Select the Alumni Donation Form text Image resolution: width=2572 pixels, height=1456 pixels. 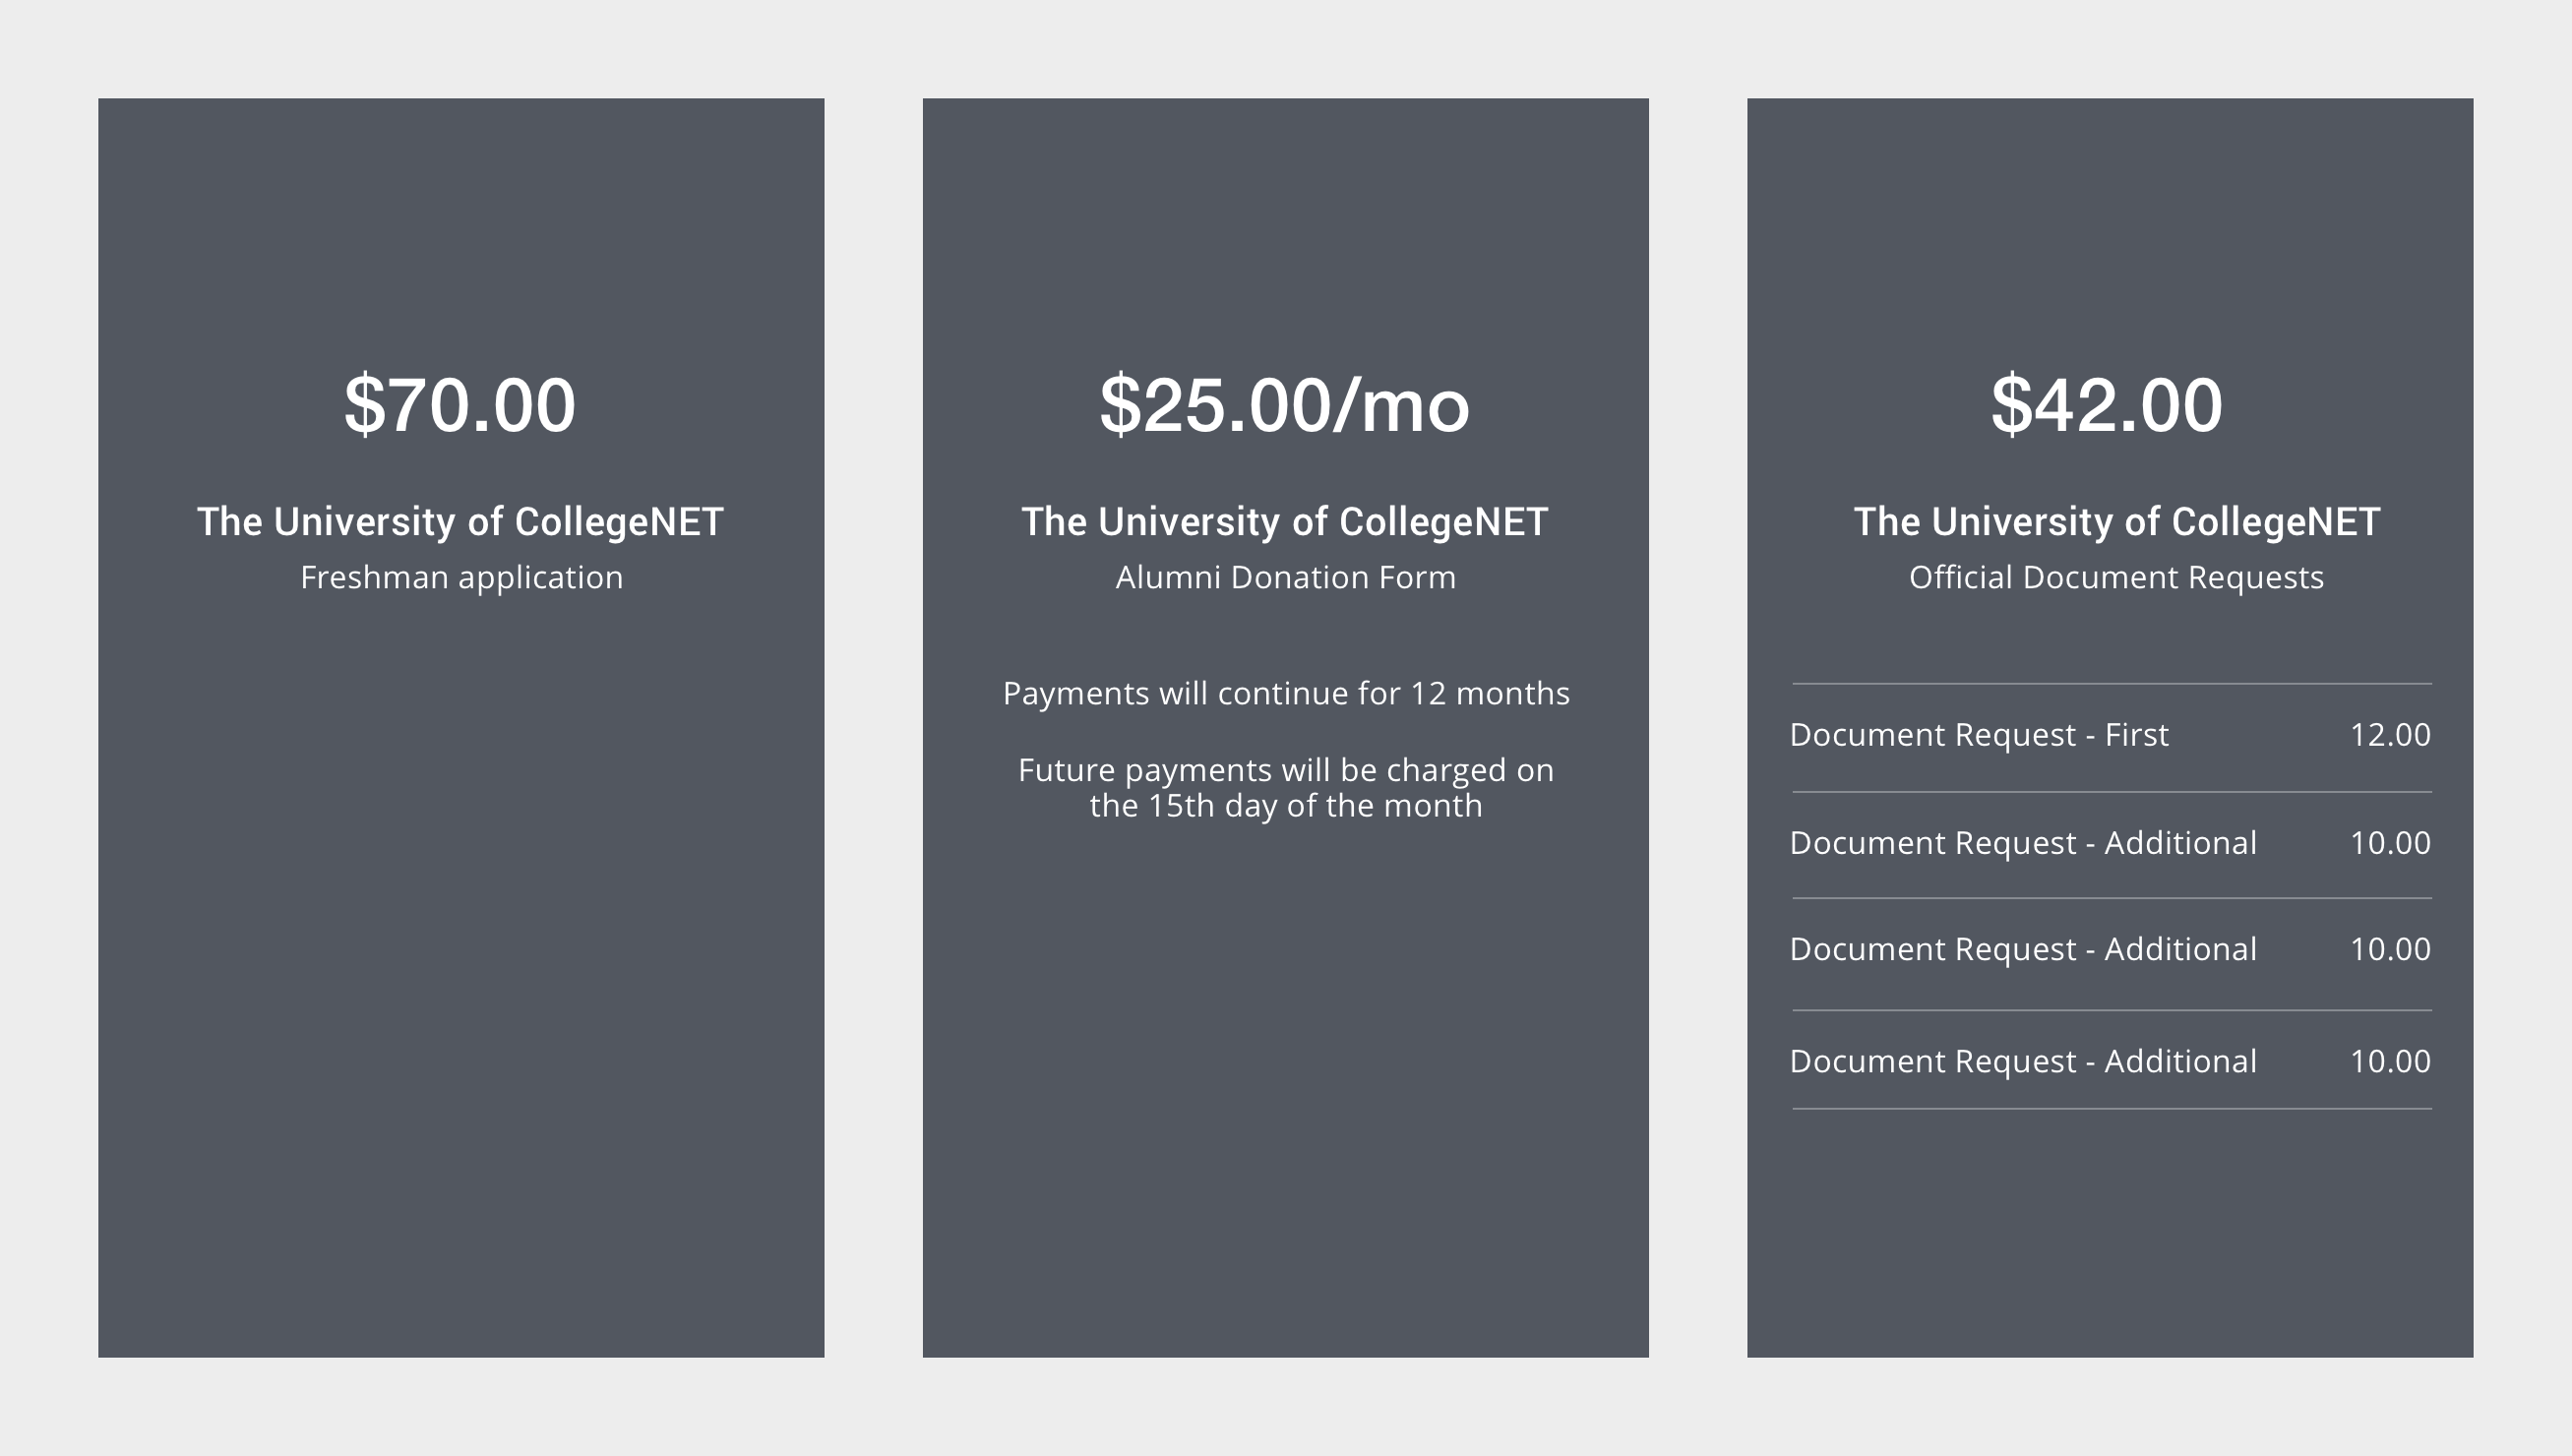click(x=1285, y=577)
